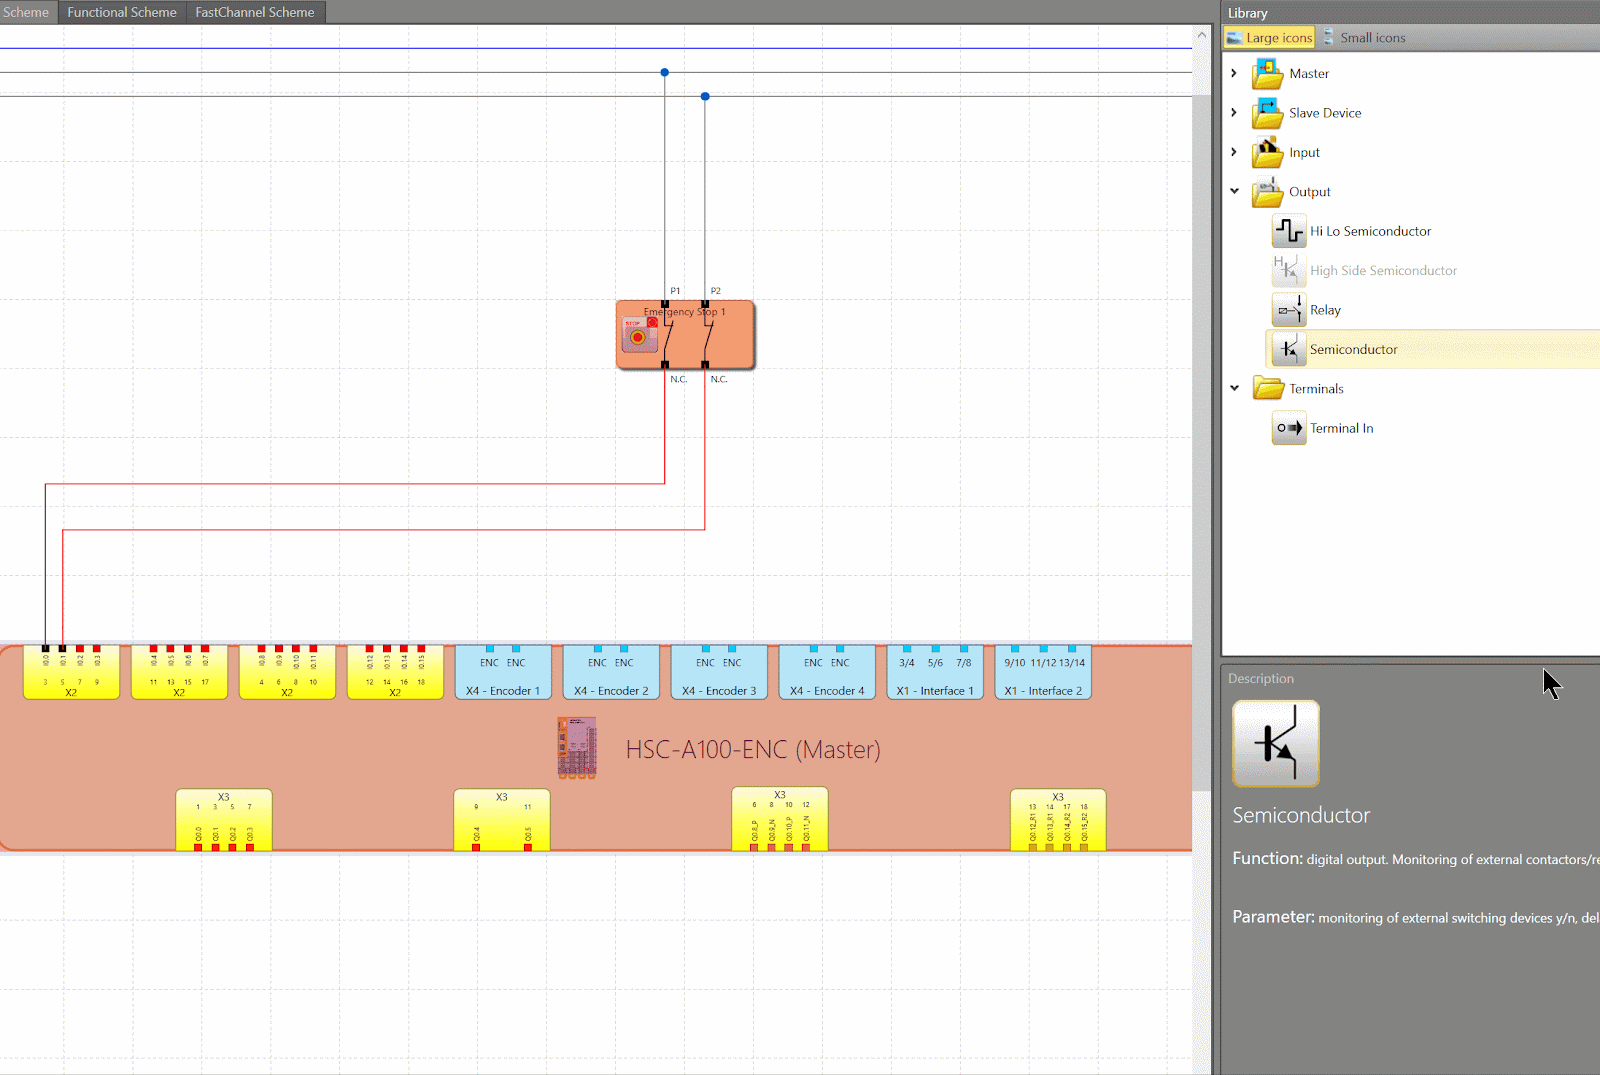Click the large Semiconductor icon in Description
This screenshot has width=1600, height=1075.
pyautogui.click(x=1276, y=744)
